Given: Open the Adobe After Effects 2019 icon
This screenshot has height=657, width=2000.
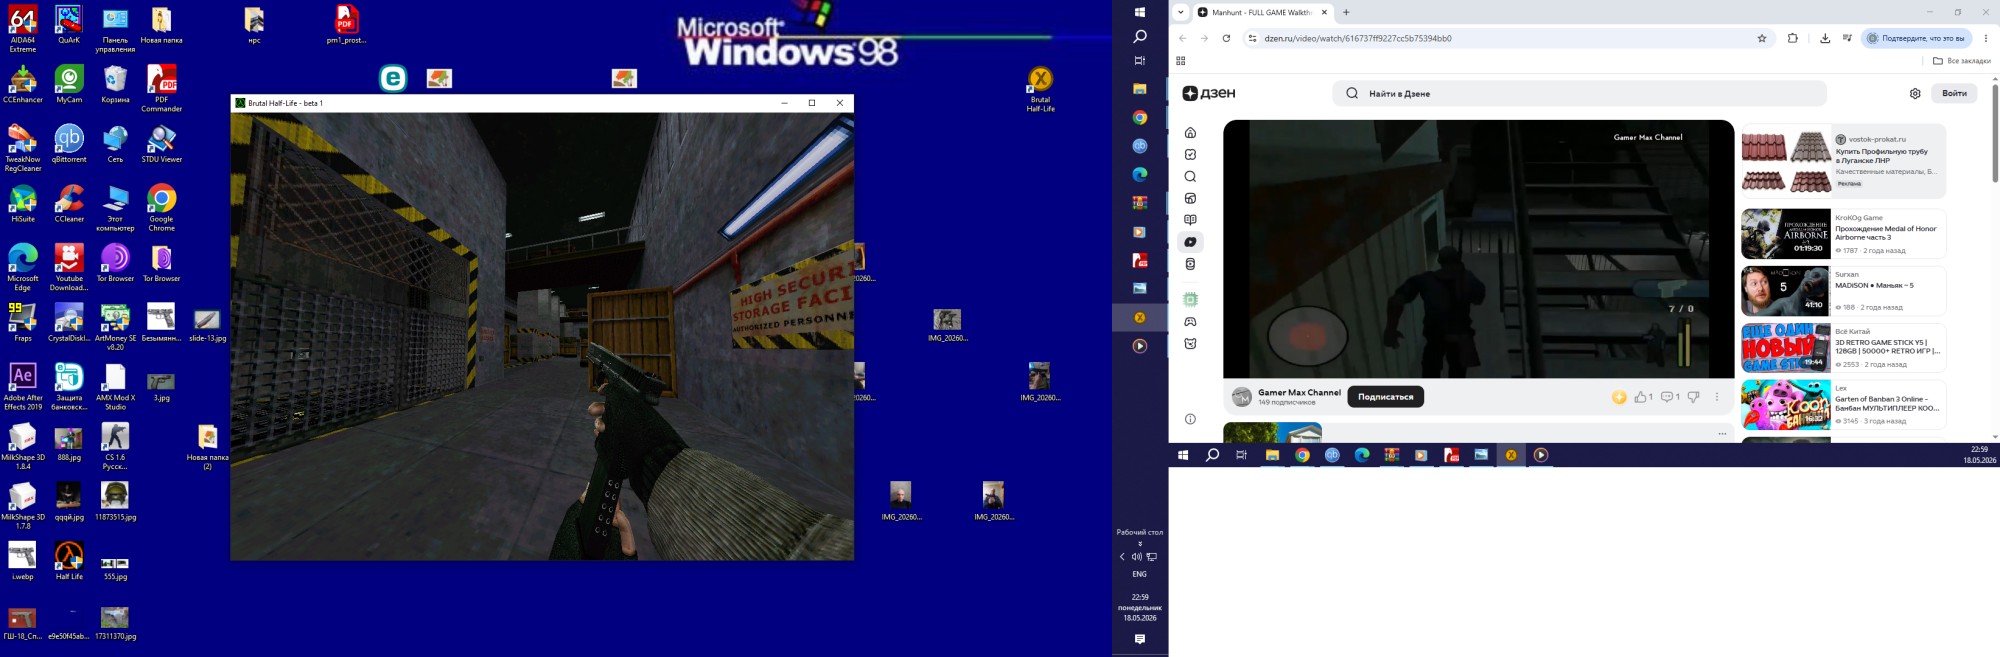Looking at the screenshot, I should [x=22, y=387].
